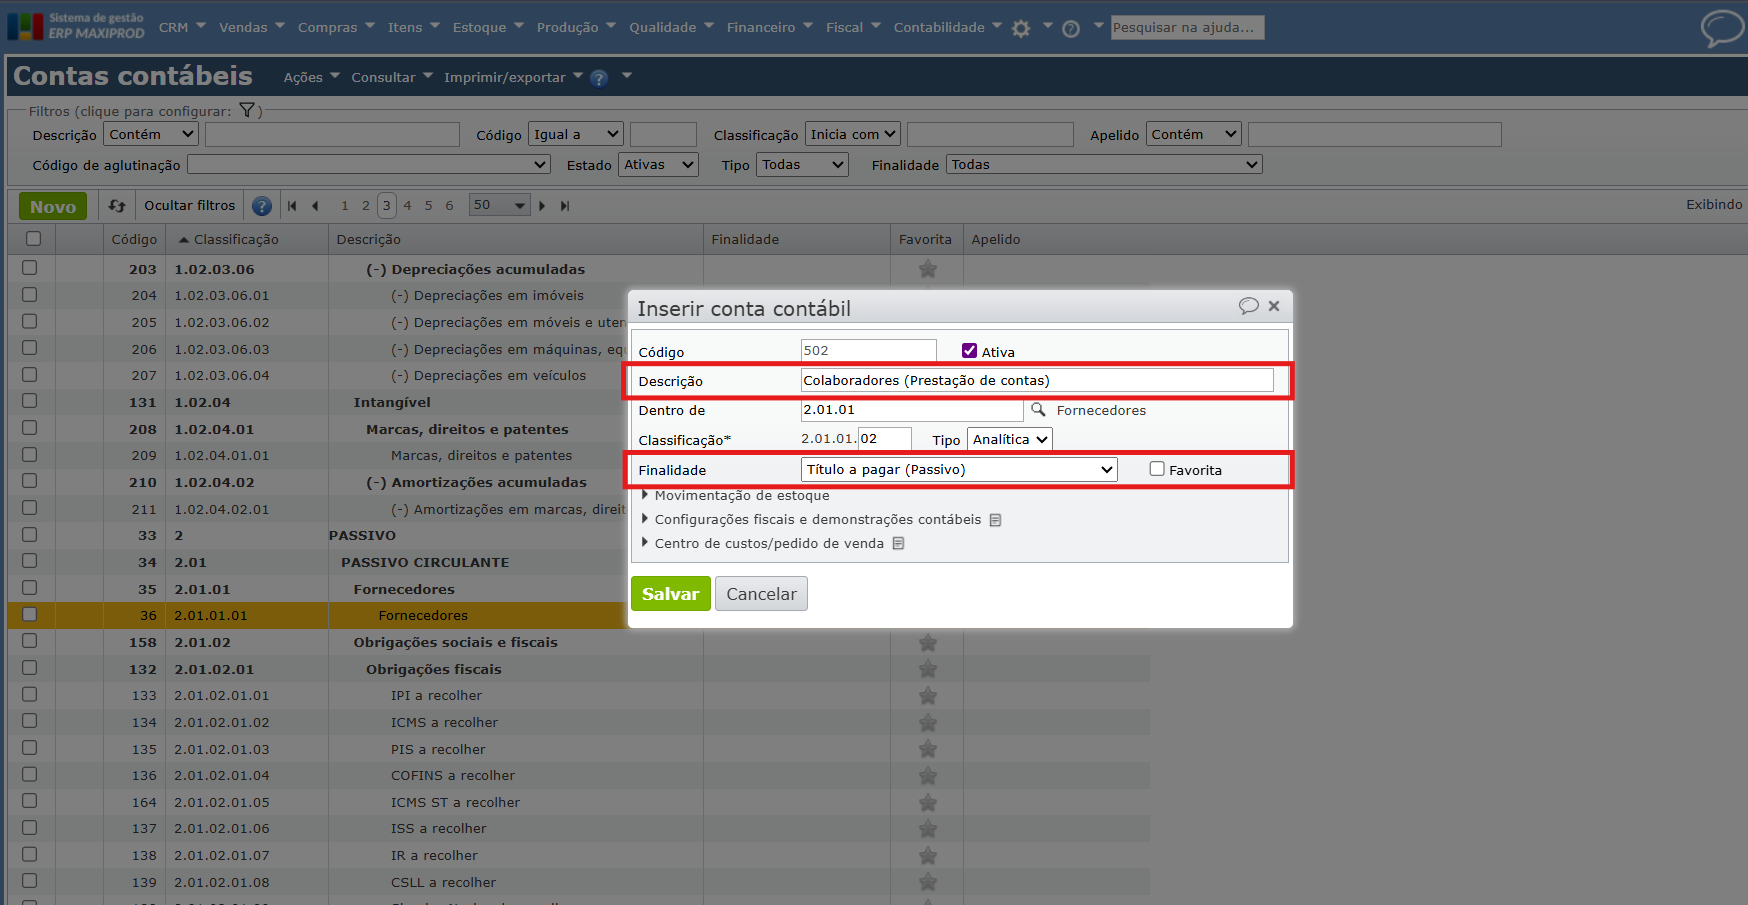Star the IPI a recolher row
The height and width of the screenshot is (905, 1748).
(928, 696)
